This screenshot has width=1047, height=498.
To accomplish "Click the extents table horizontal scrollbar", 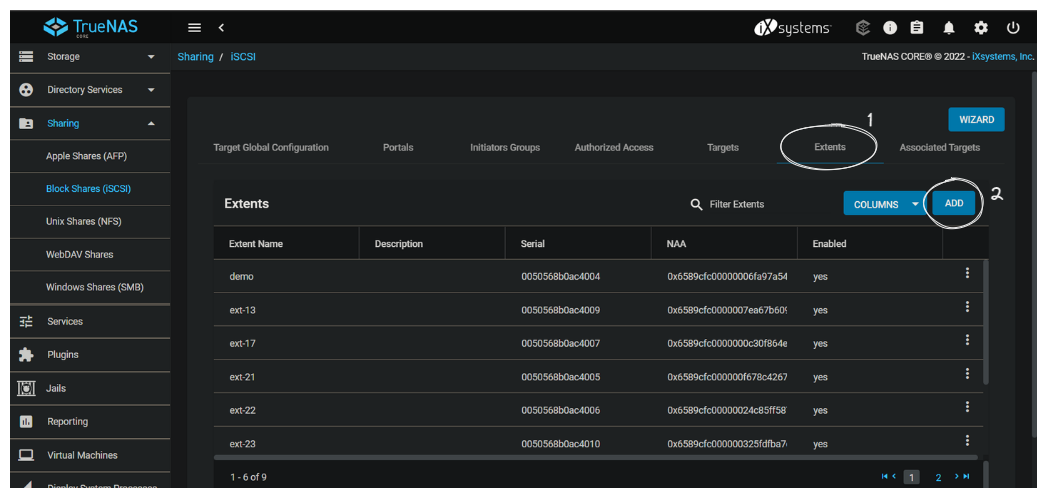I will [596, 458].
